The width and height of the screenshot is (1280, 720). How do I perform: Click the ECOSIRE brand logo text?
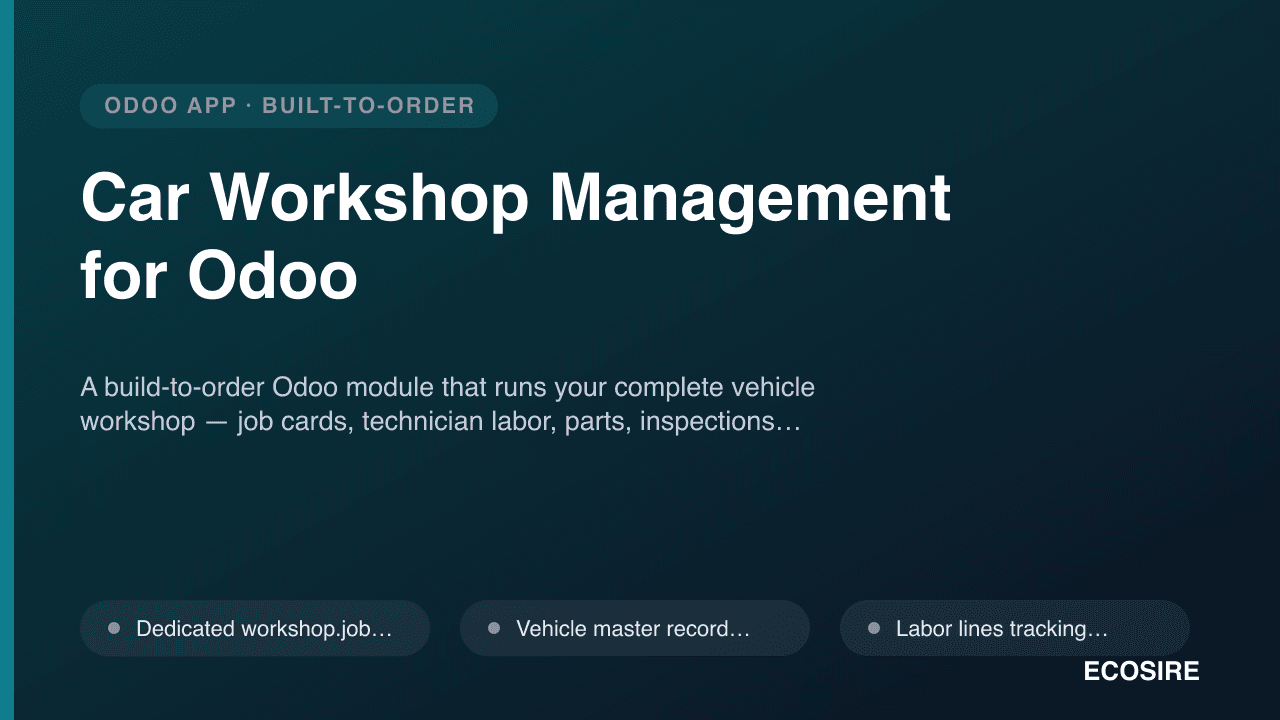(x=1141, y=672)
